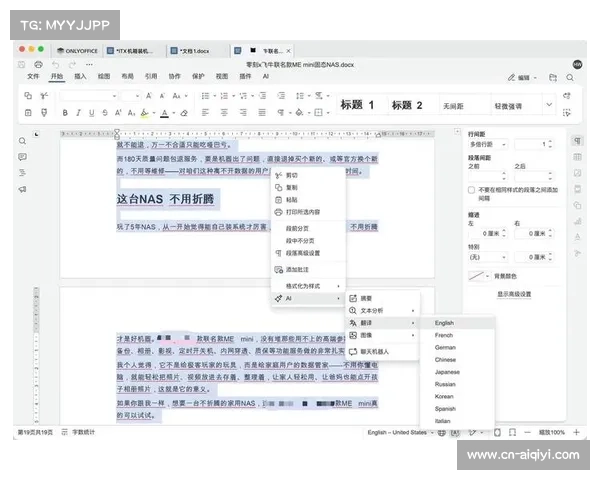Toggle nonprinting characters pilcrow in ribbon
The image size is (600, 480).
click(x=281, y=113)
